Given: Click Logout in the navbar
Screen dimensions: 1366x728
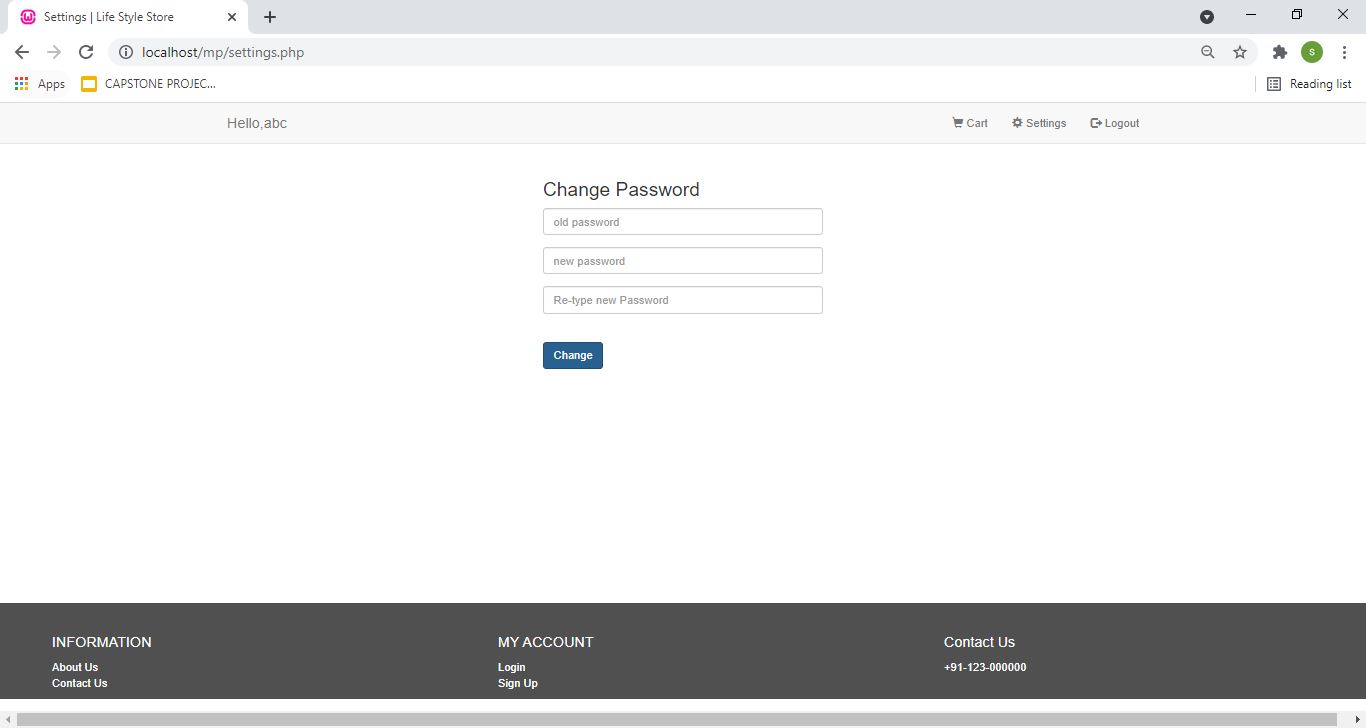Looking at the screenshot, I should [x=1115, y=123].
